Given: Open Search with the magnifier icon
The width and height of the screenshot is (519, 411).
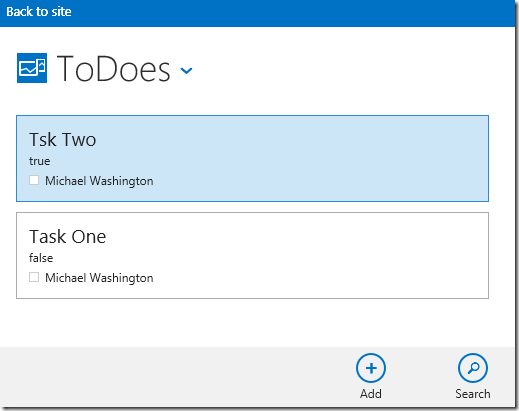Looking at the screenshot, I should [x=473, y=368].
